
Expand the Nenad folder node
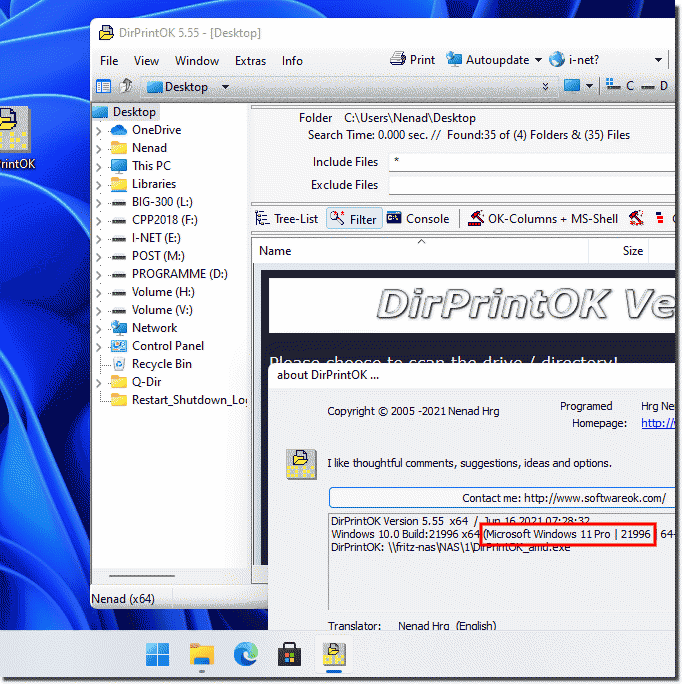click(99, 149)
